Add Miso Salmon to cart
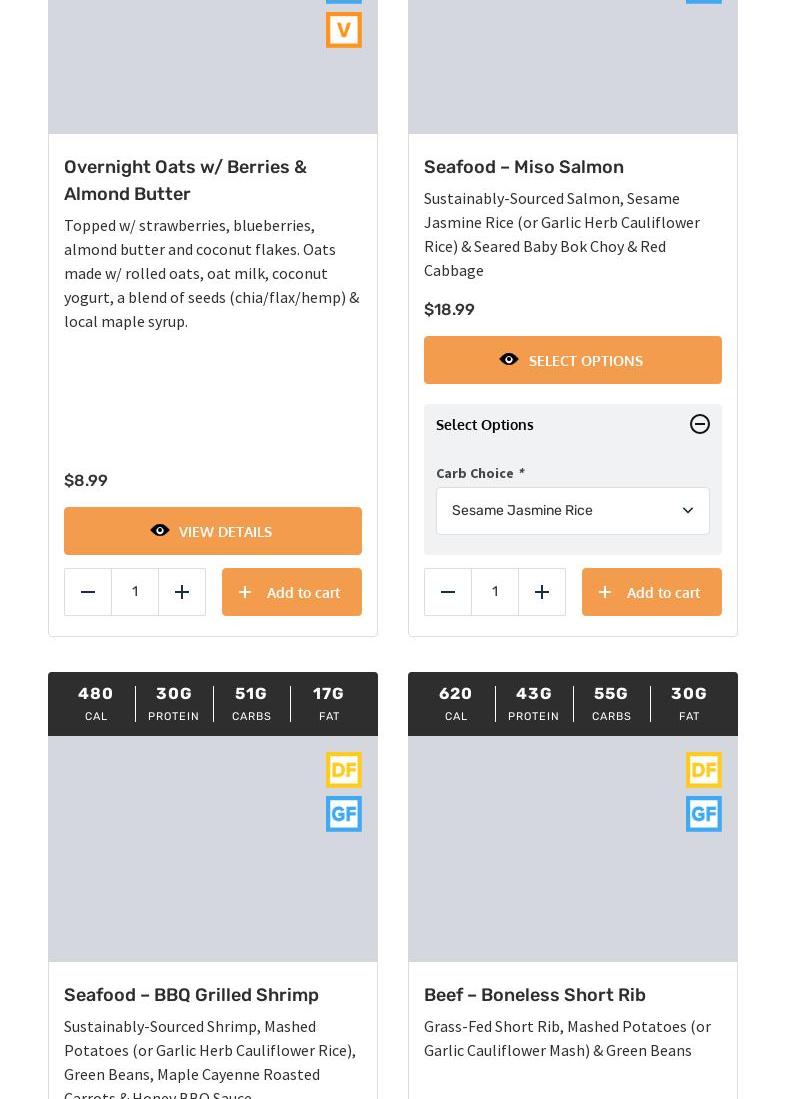 click(651, 592)
